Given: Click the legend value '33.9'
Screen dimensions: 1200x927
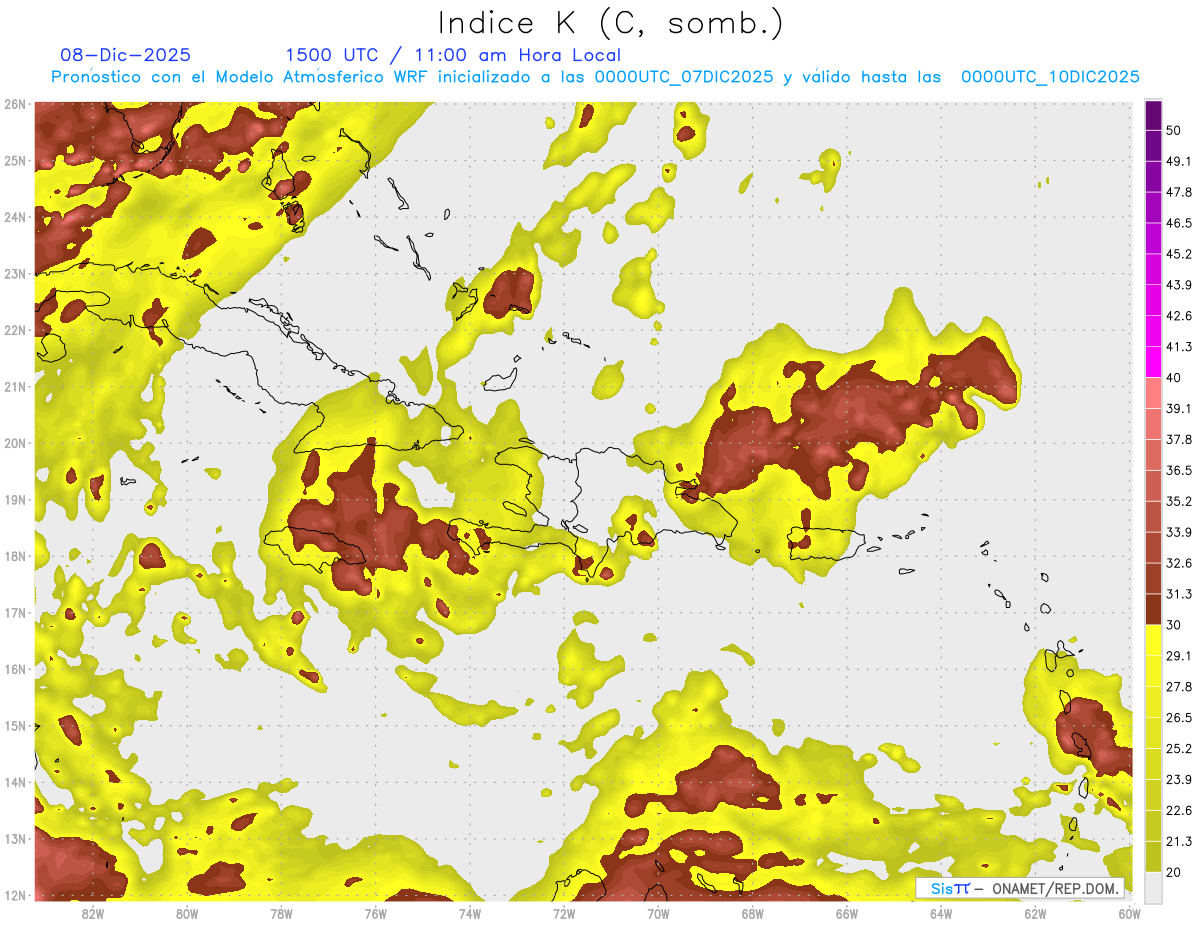Looking at the screenshot, I should 1179,532.
